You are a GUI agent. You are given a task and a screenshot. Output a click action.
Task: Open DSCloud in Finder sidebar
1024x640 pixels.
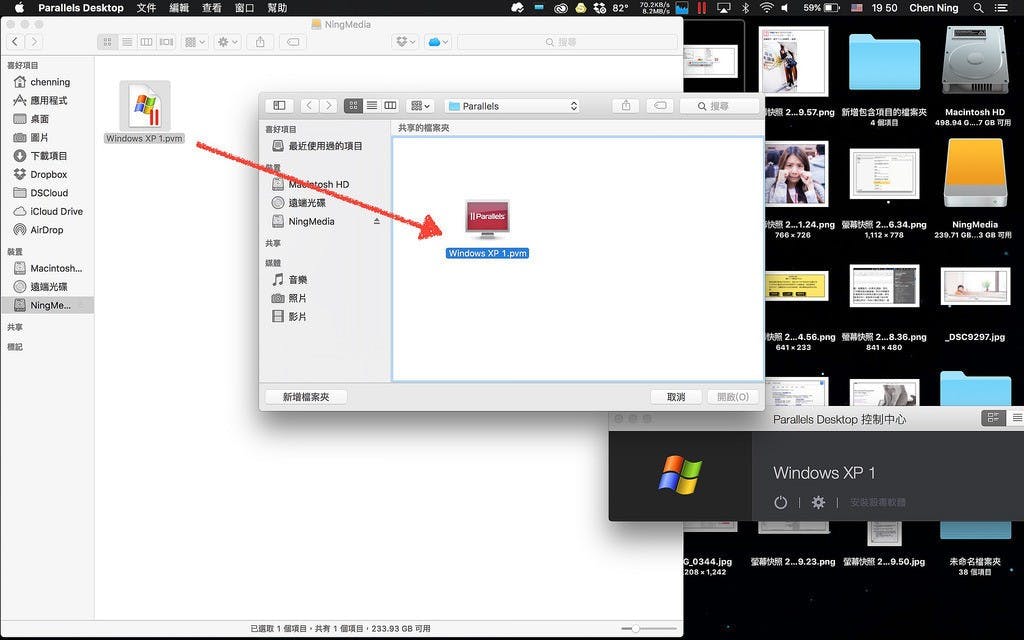click(x=48, y=193)
